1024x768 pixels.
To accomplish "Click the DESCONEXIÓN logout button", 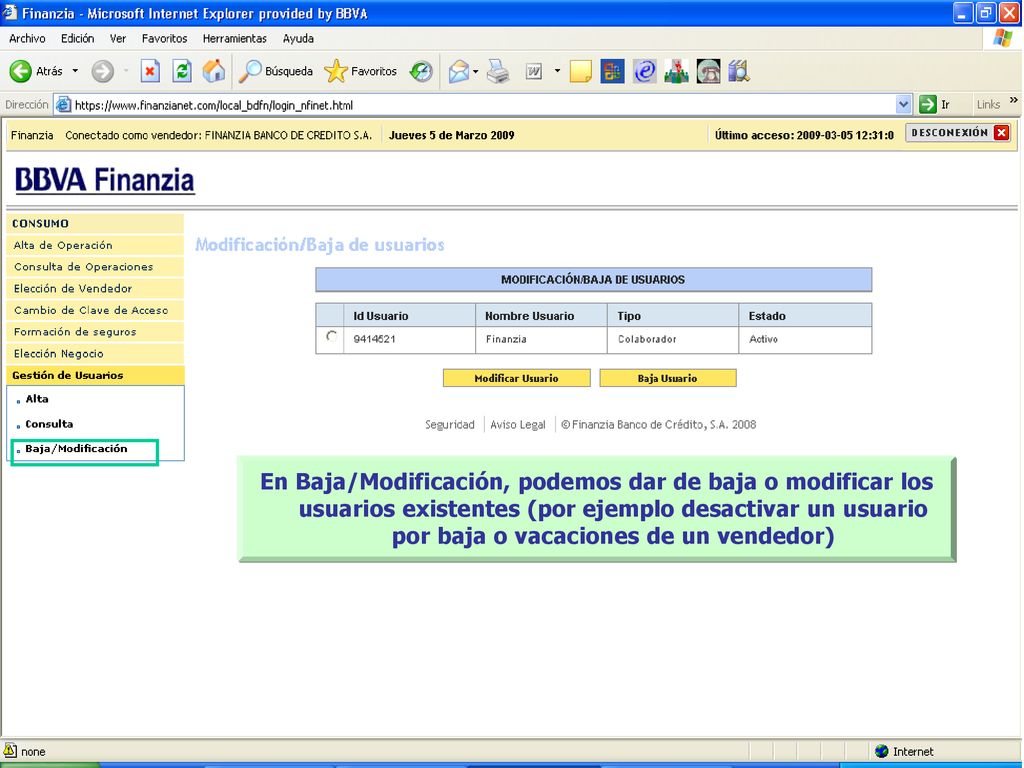I will click(x=958, y=133).
